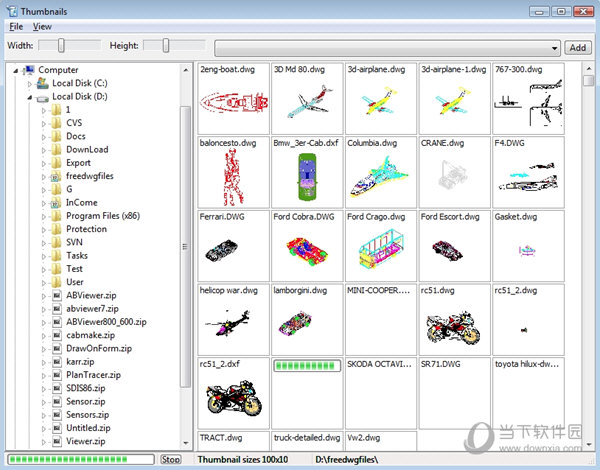This screenshot has height=470, width=600.
Task: Open the File menu
Action: pyautogui.click(x=16, y=27)
